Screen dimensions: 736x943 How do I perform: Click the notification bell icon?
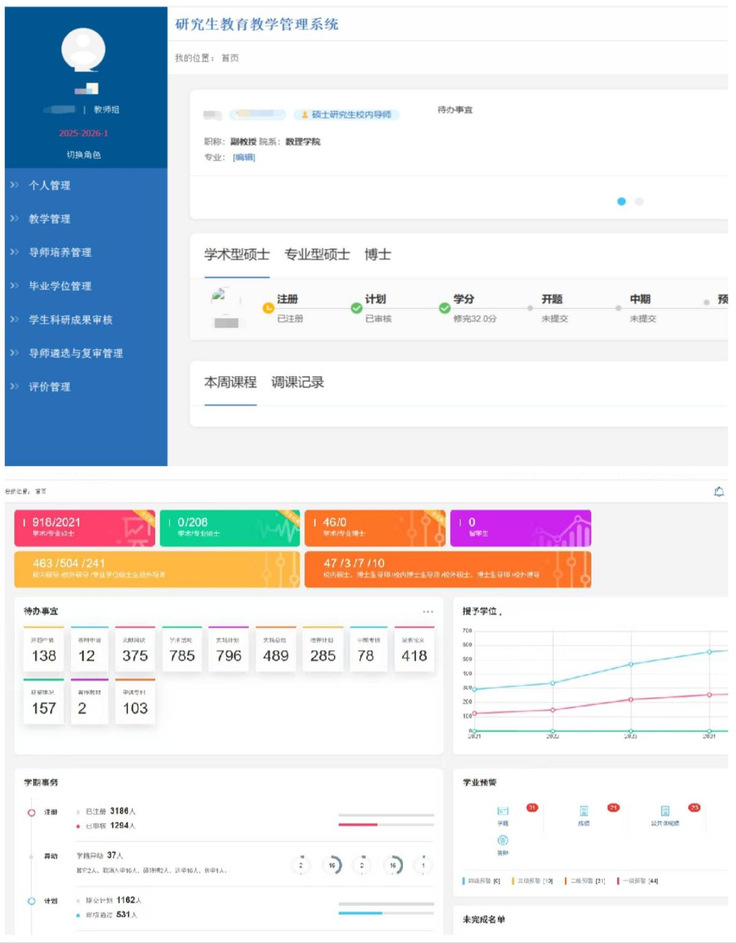719,491
